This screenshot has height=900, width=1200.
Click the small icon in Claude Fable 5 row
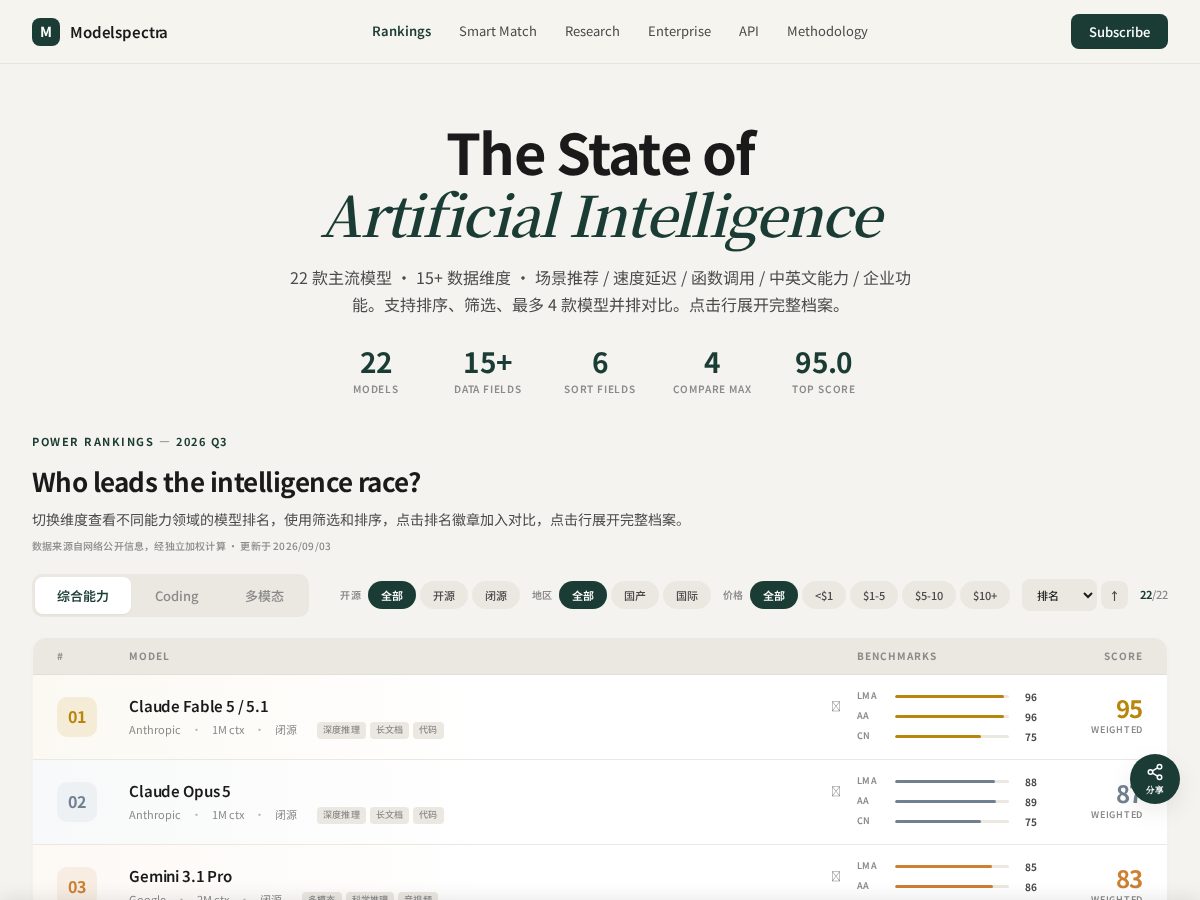pyautogui.click(x=836, y=706)
